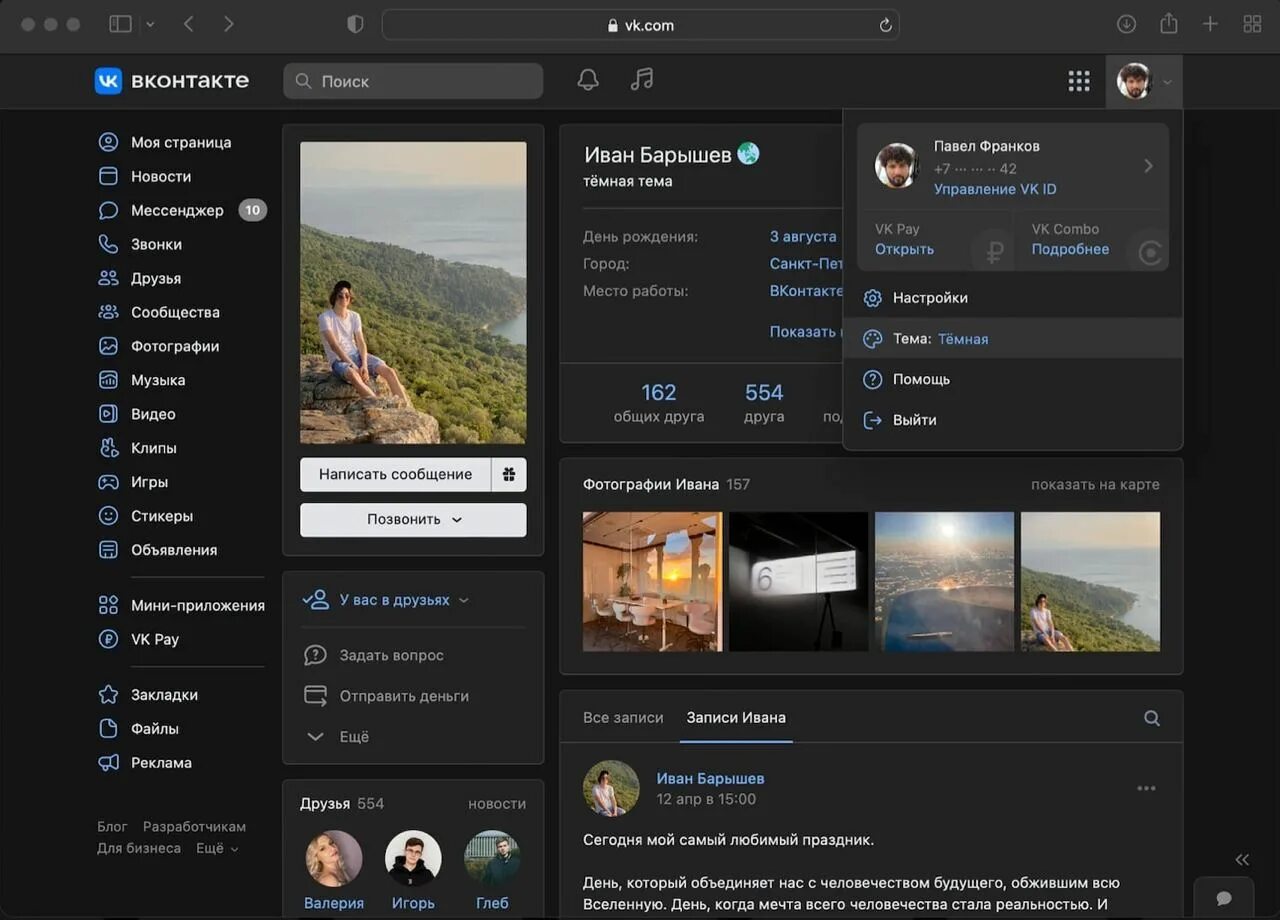Click the verified badge next to Иван Барышев

pos(748,154)
